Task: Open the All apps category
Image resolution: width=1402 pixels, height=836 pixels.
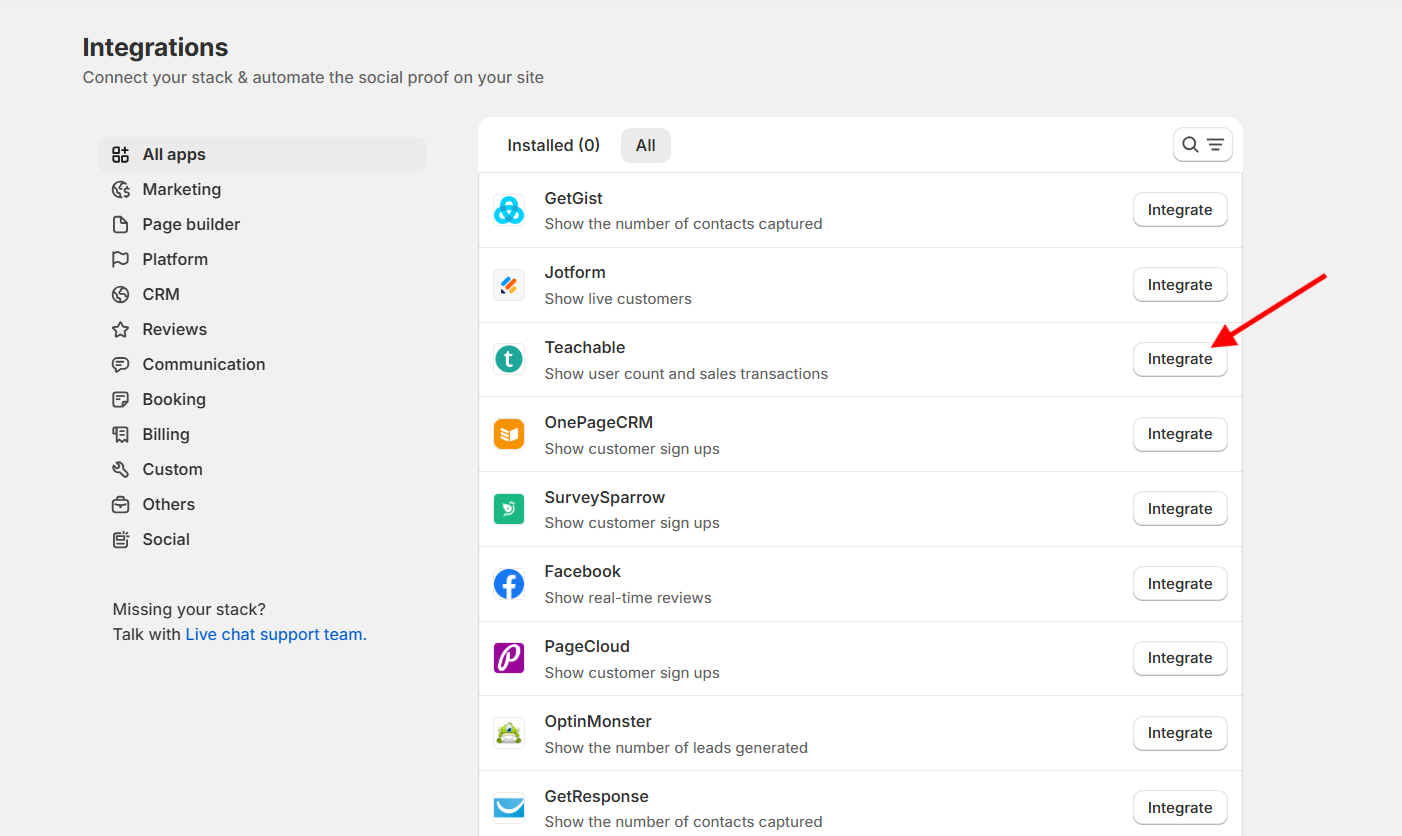Action: pos(262,154)
